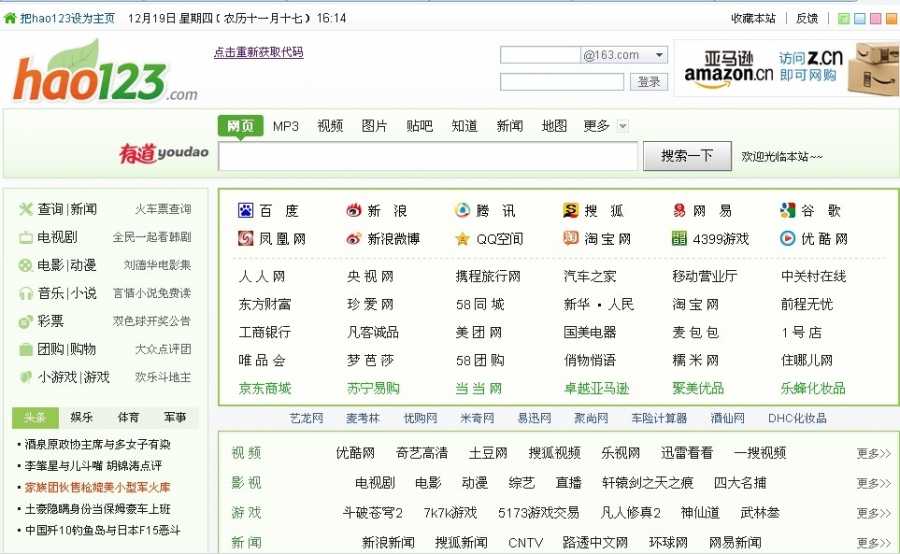
Task: Click the shopping bag icon beside 团购
Action: [25, 349]
